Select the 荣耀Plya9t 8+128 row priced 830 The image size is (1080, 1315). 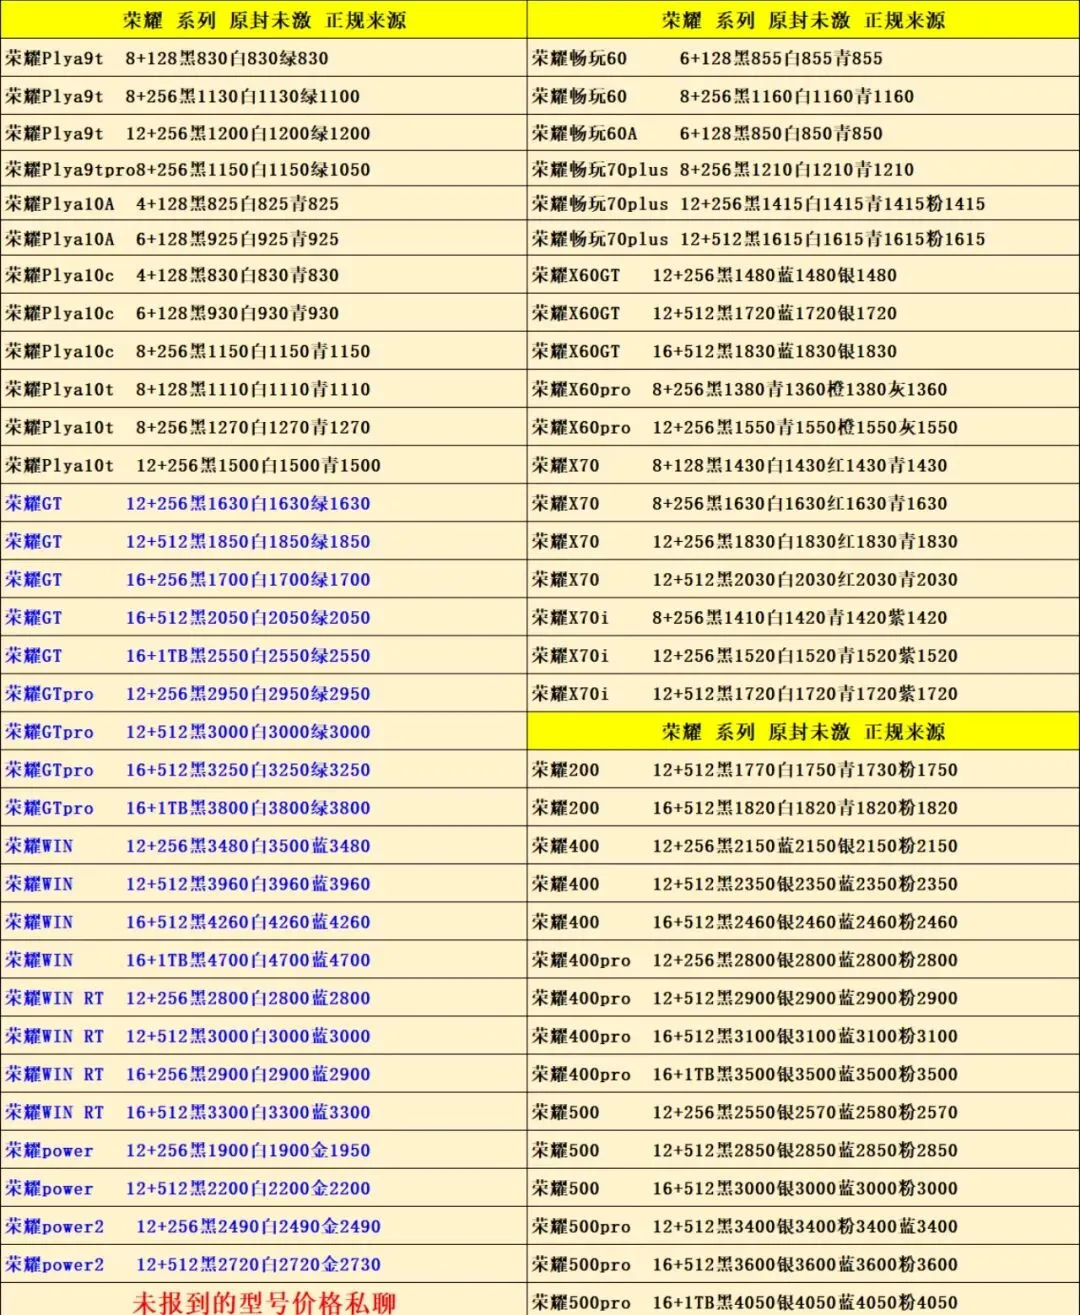(264, 58)
